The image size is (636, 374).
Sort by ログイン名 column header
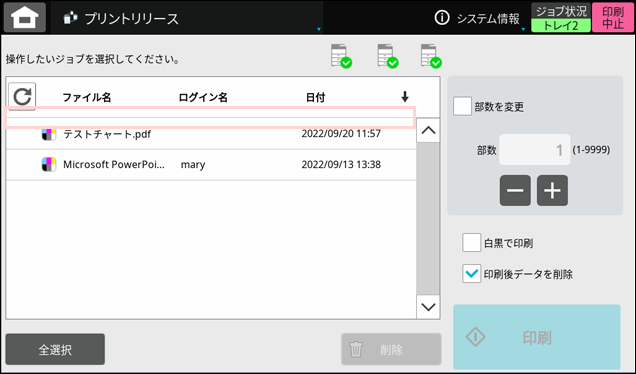point(203,97)
